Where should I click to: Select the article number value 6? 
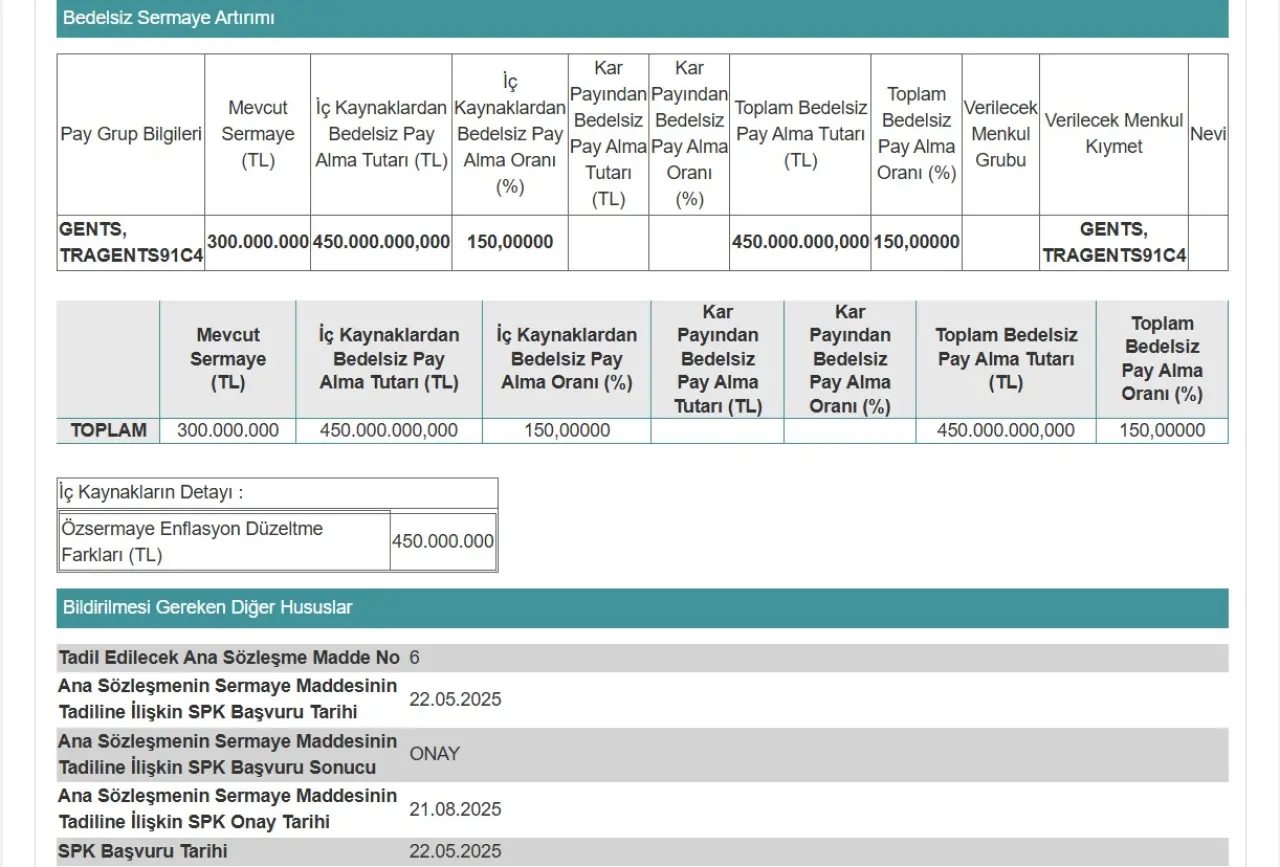pos(415,658)
